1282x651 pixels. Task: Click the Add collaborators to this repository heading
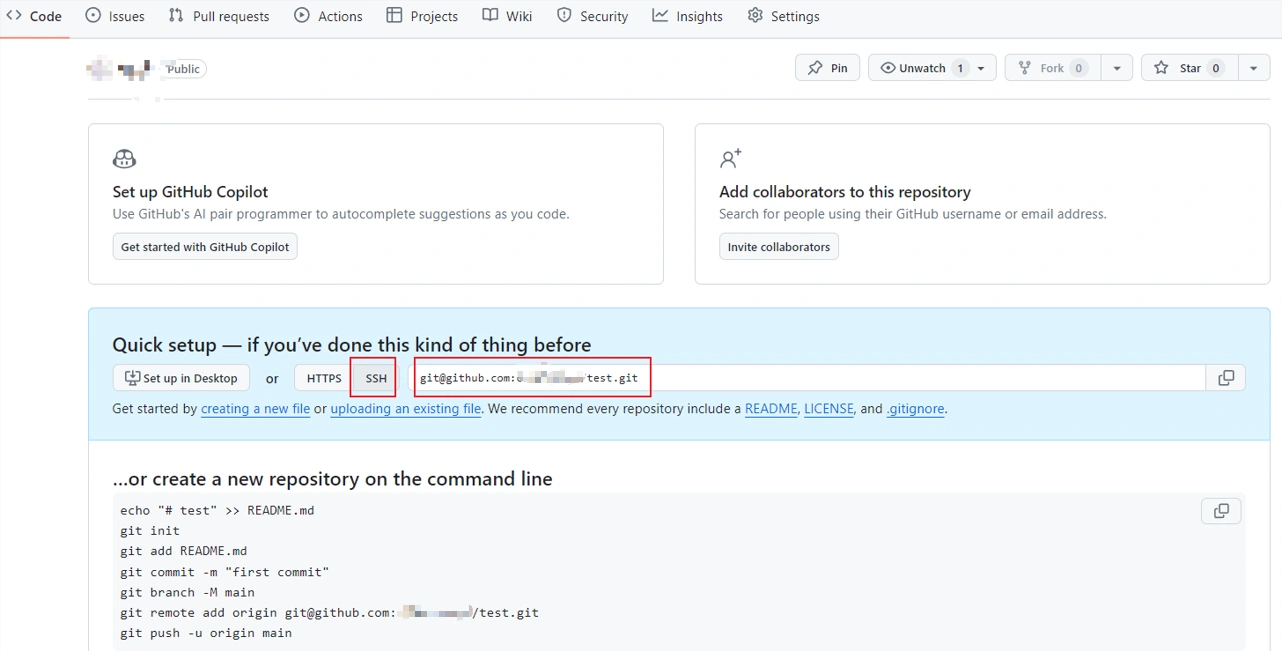[845, 192]
